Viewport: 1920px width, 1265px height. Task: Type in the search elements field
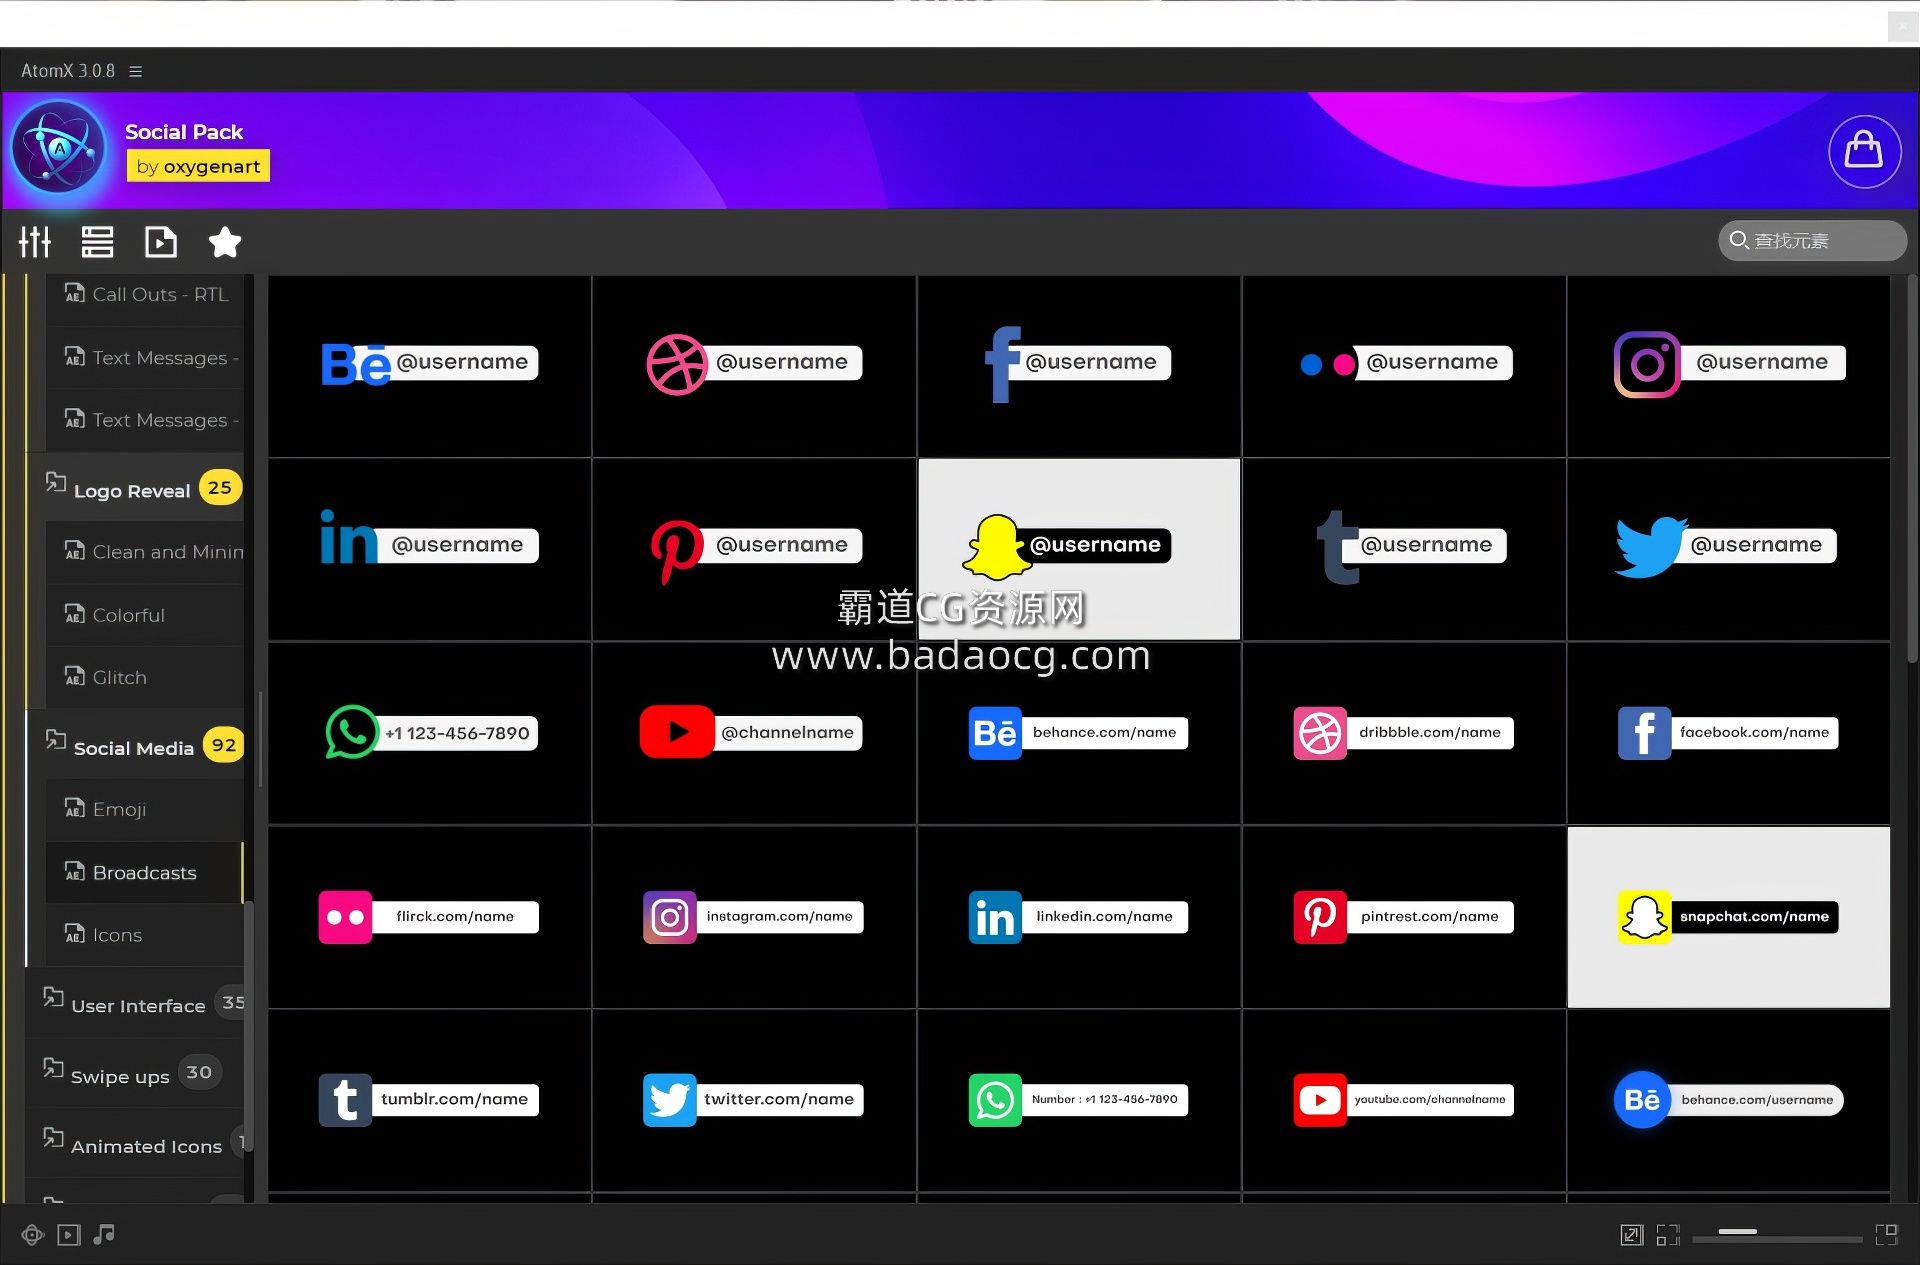pyautogui.click(x=1812, y=241)
